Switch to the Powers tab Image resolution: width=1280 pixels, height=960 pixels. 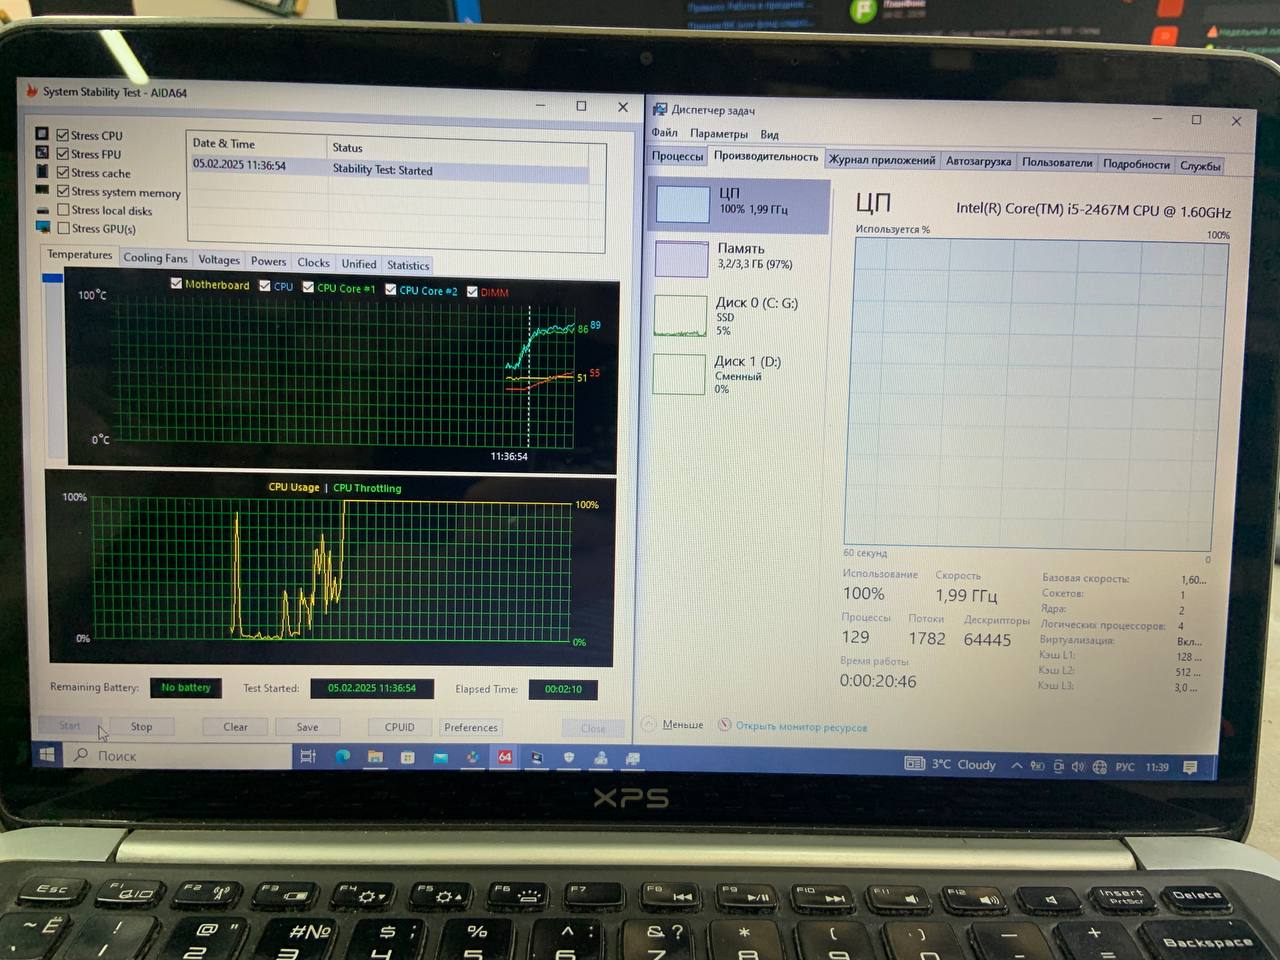[x=268, y=261]
